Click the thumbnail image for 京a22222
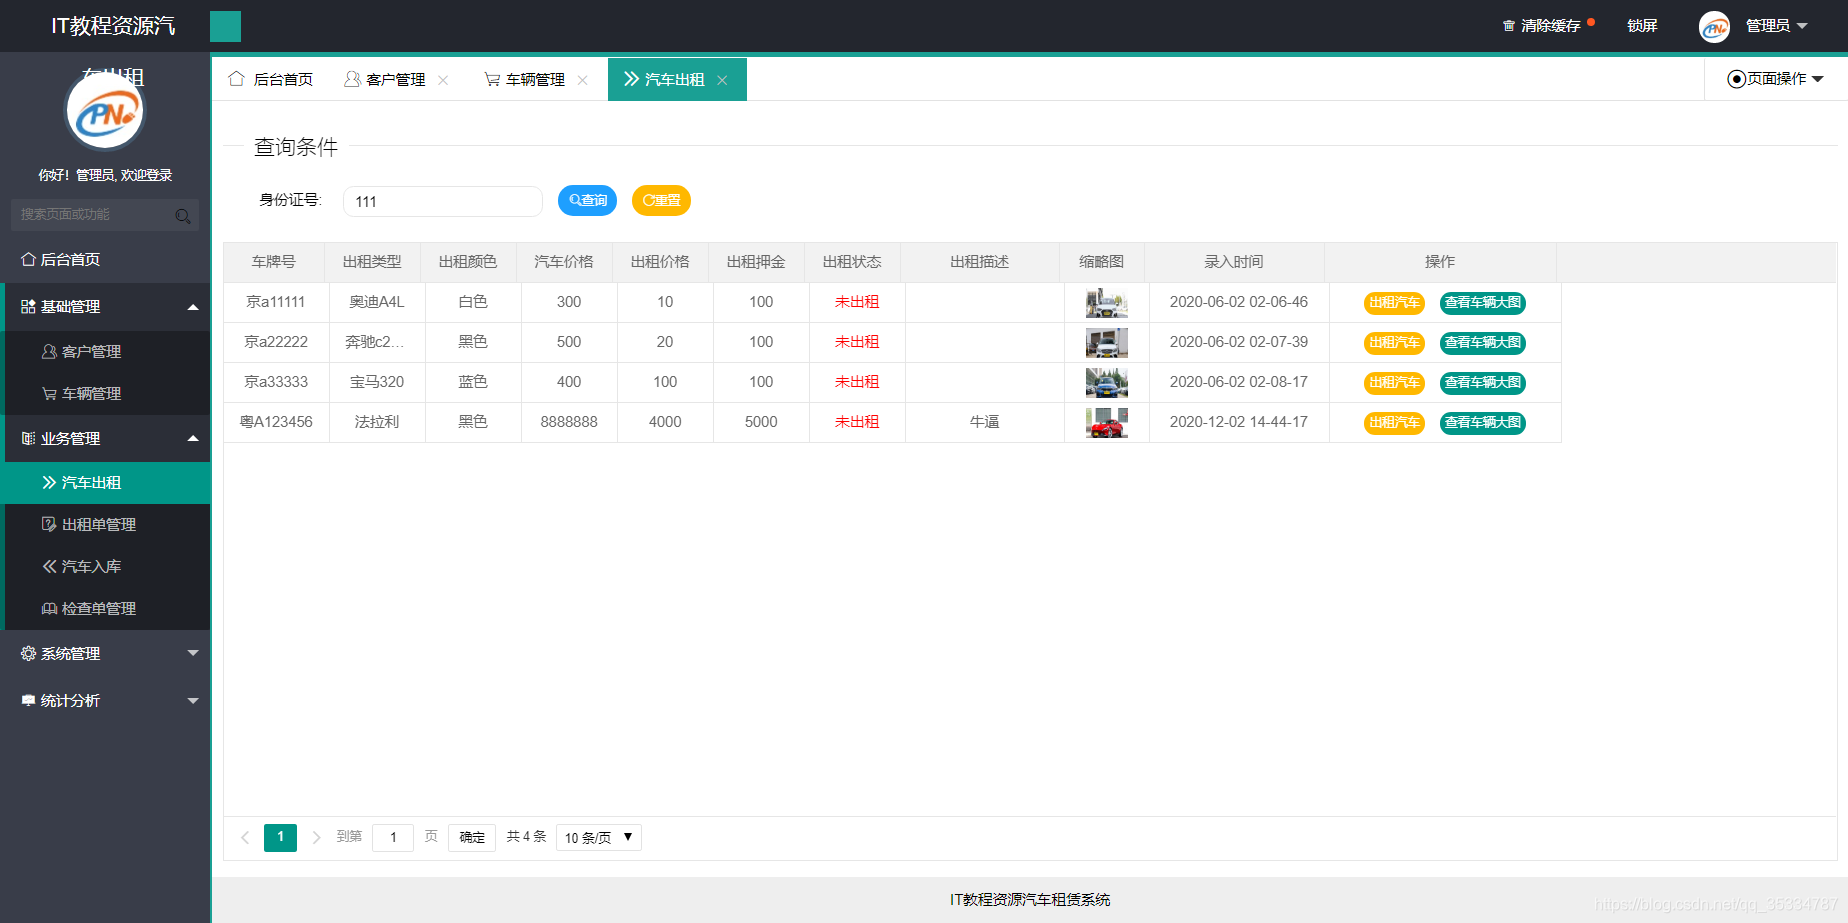 pos(1107,342)
